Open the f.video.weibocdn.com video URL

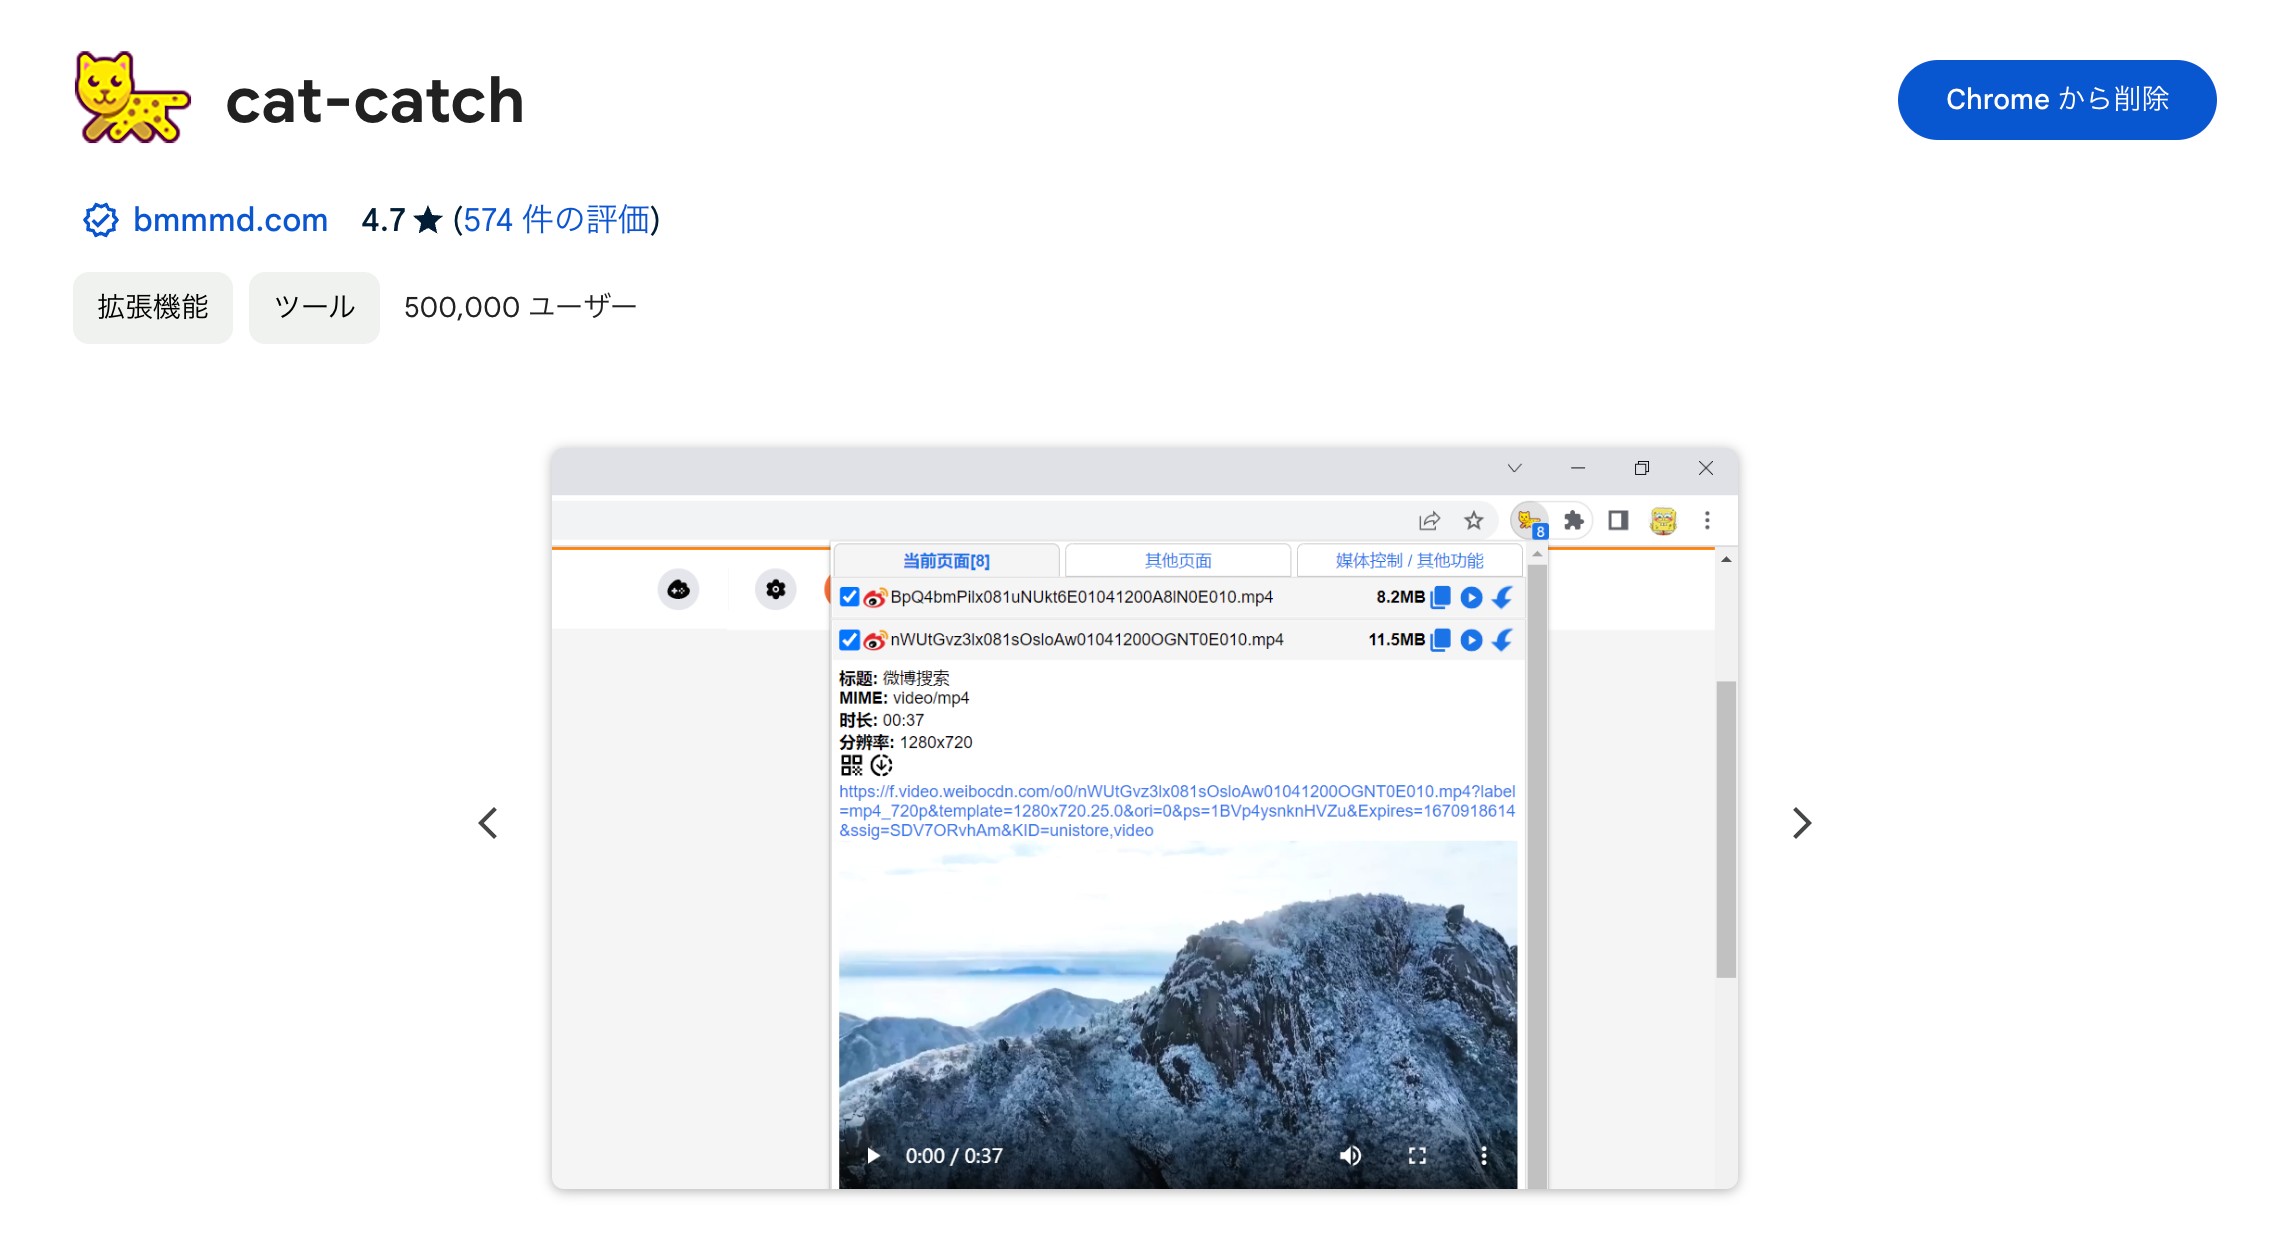click(1177, 811)
